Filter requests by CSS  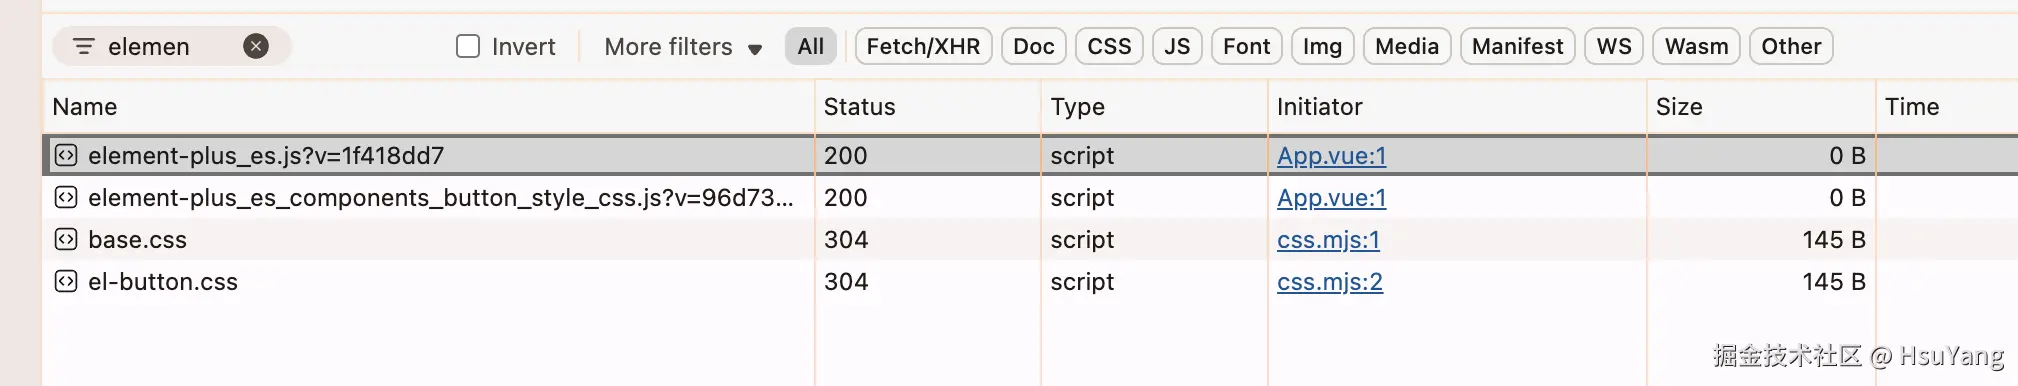coord(1109,46)
